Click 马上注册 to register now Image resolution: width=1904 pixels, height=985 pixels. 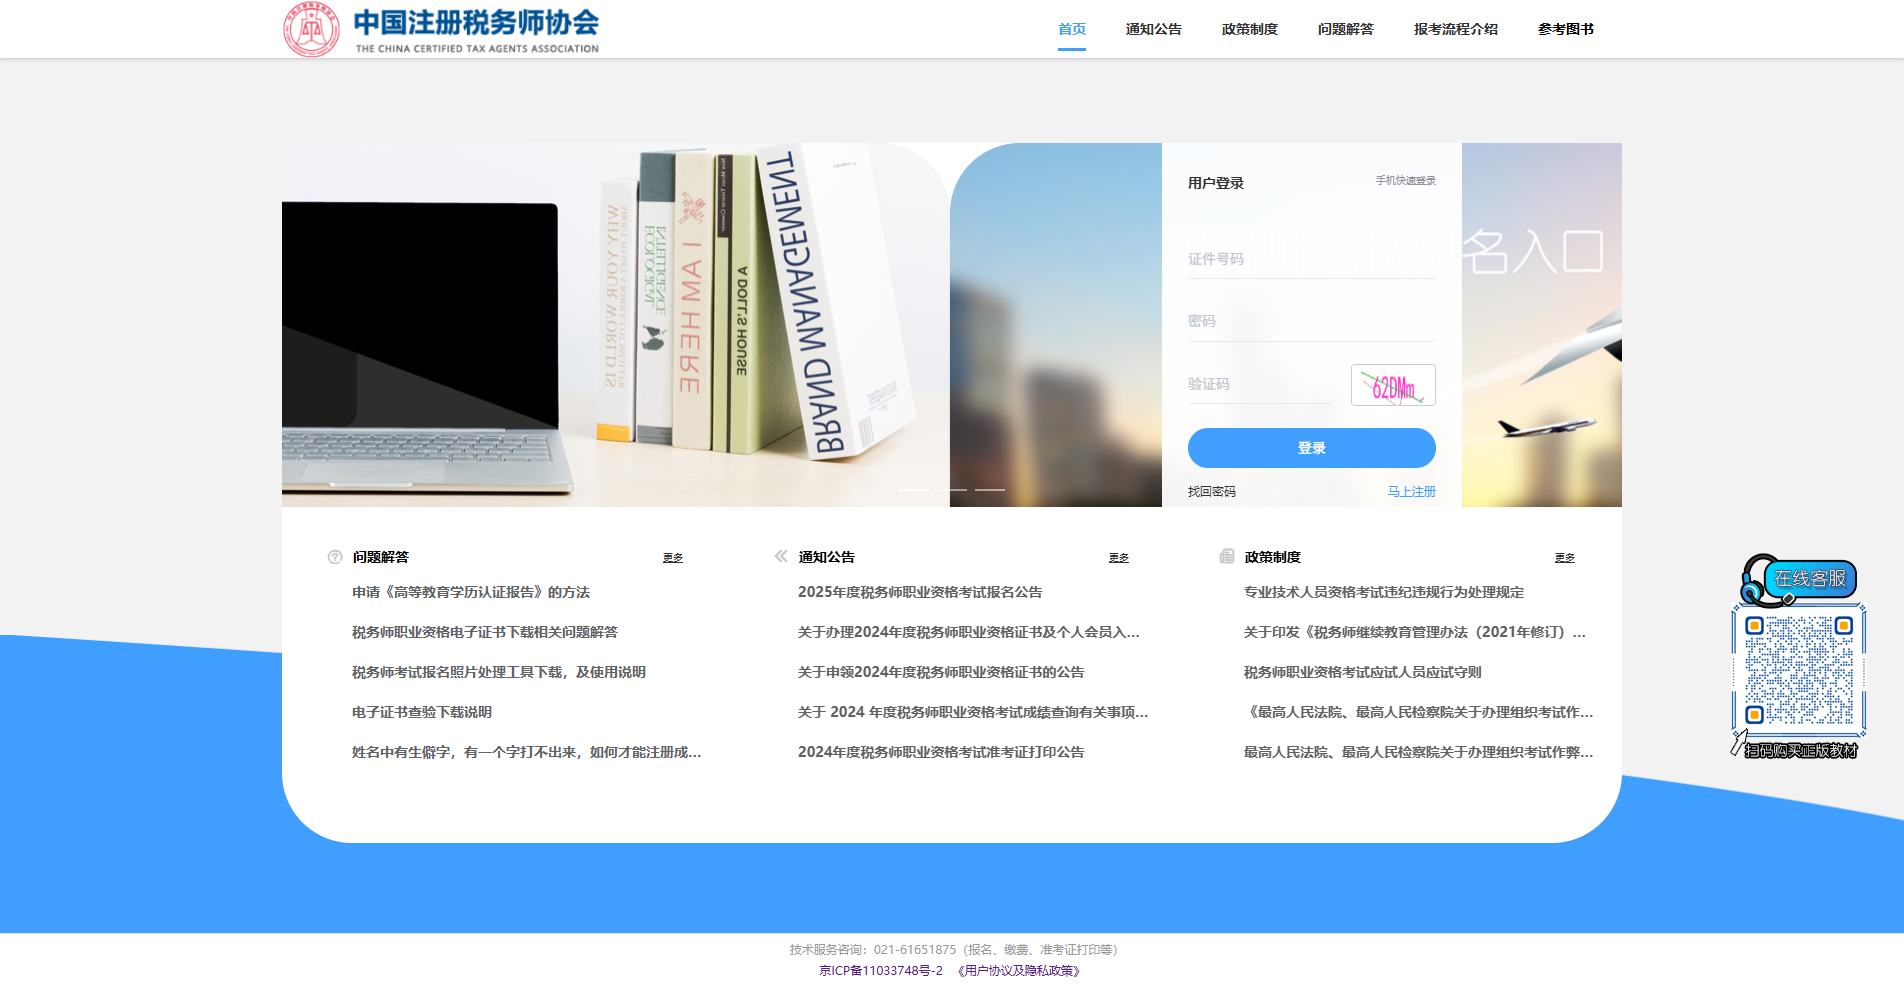[x=1412, y=491]
